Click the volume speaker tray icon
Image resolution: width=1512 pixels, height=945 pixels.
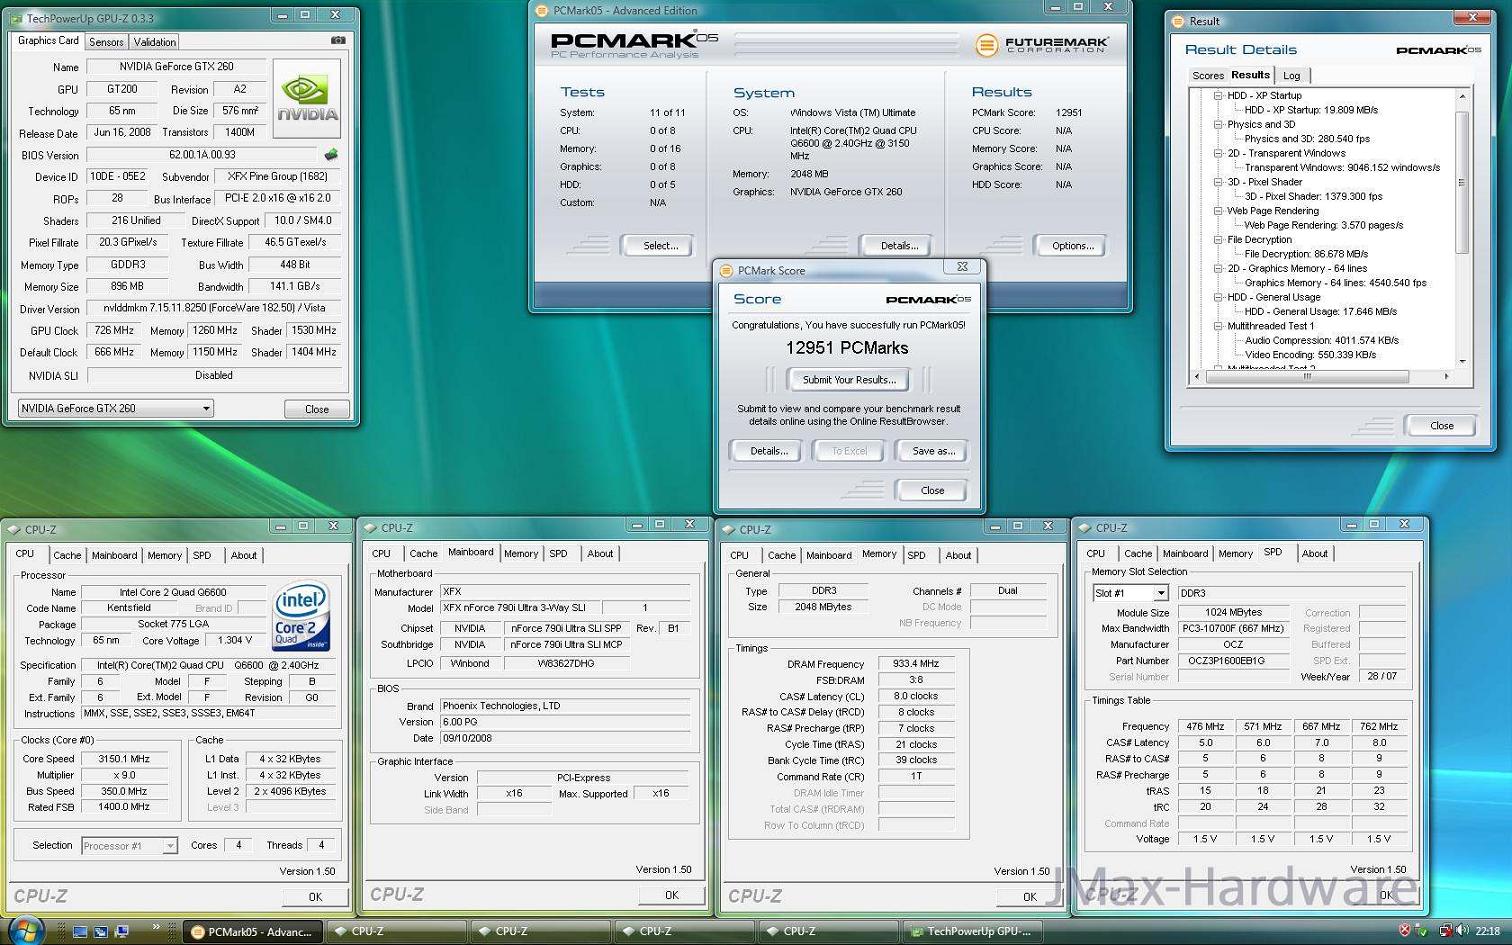coord(1461,931)
